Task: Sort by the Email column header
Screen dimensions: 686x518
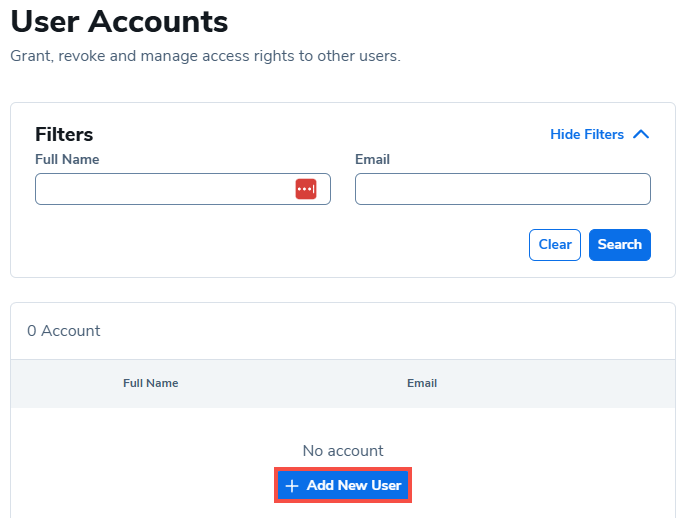Action: pyautogui.click(x=421, y=383)
